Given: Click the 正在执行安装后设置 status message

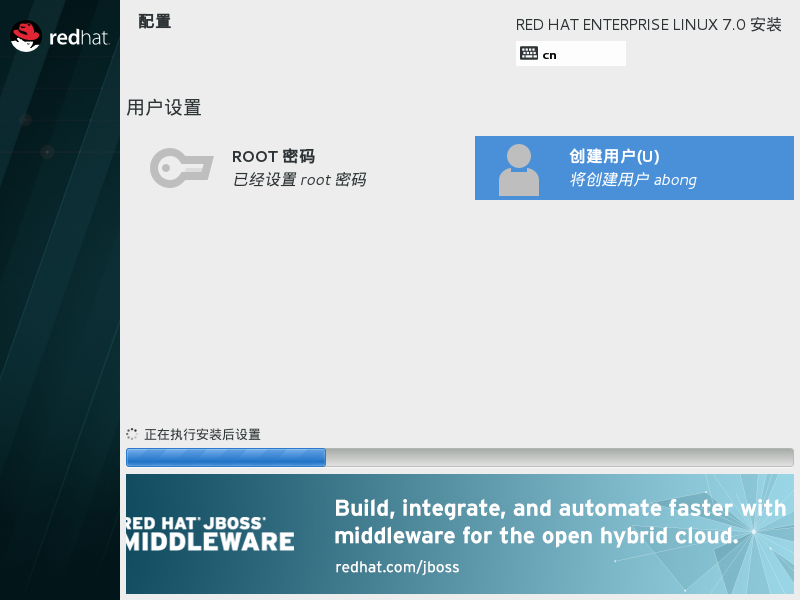Looking at the screenshot, I should pos(200,434).
